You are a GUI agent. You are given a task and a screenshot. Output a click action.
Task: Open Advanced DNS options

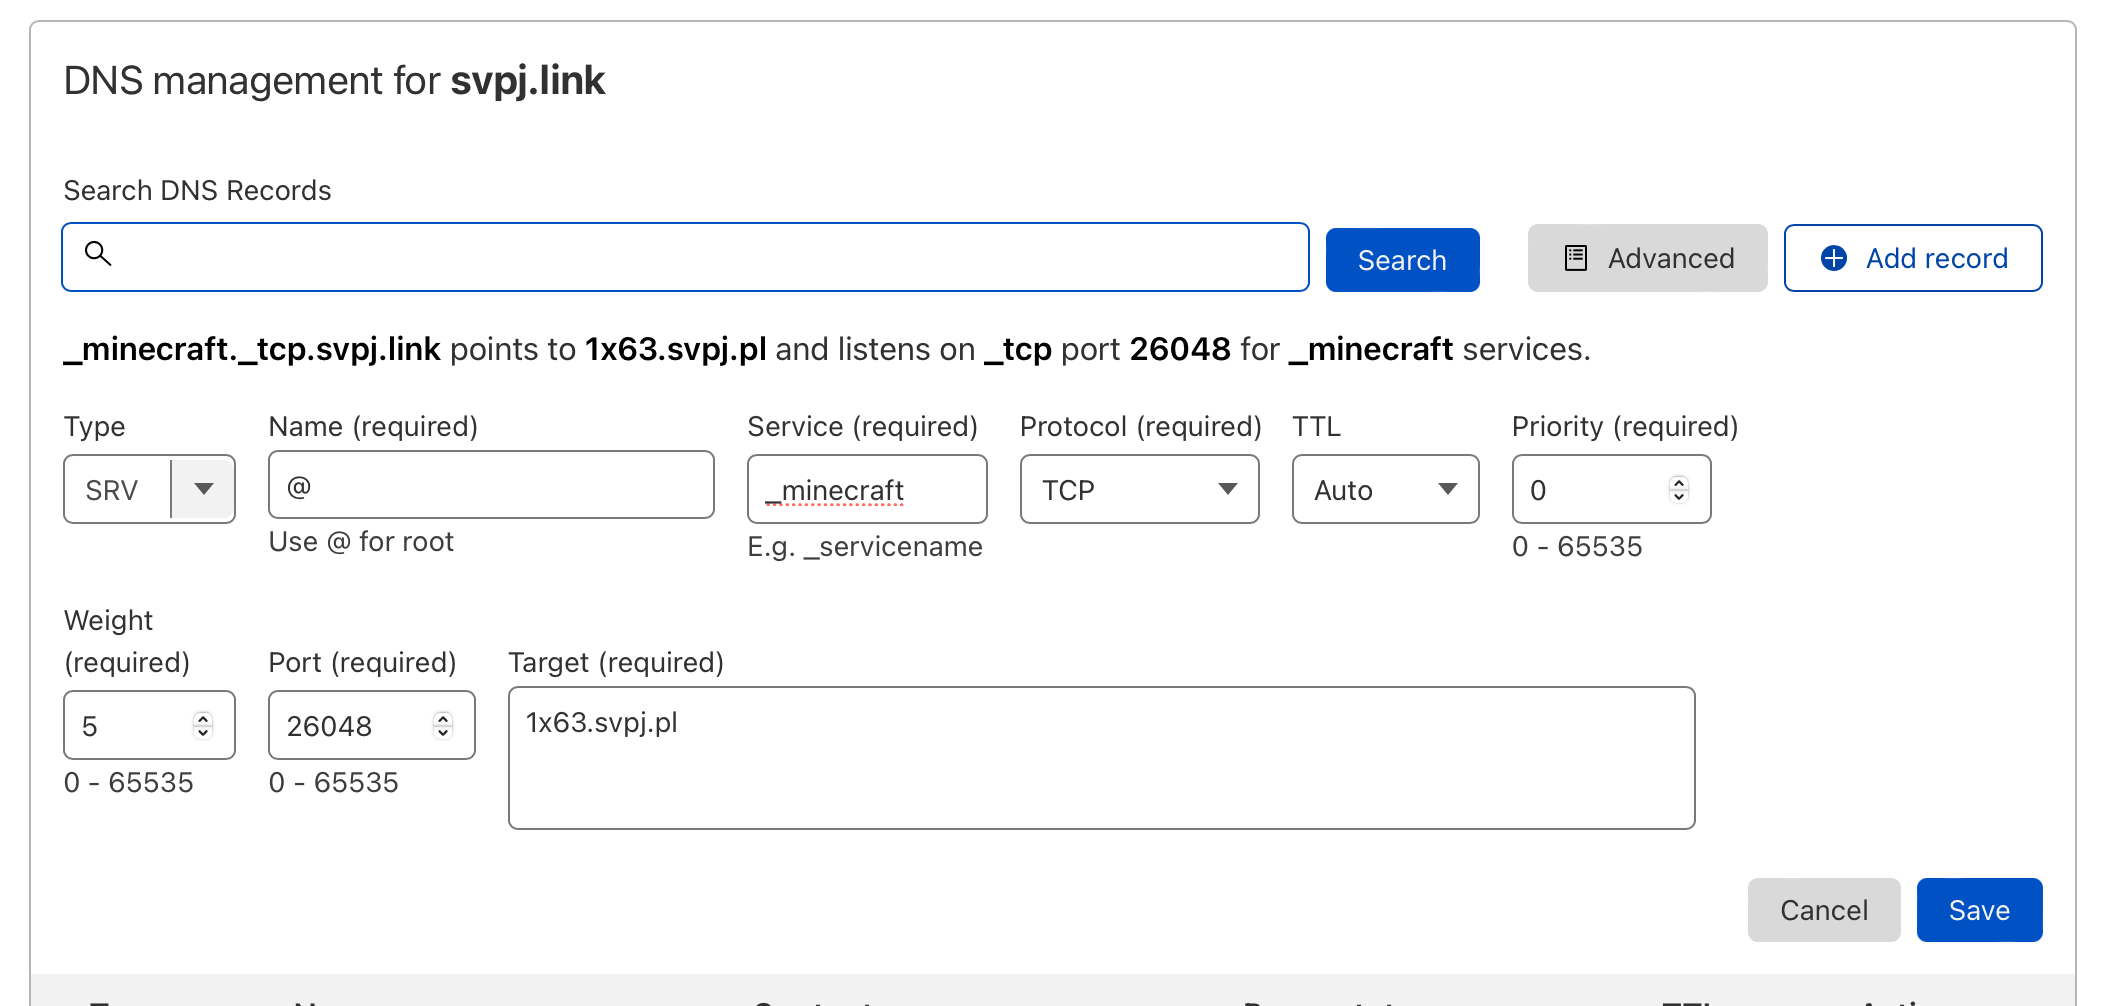[1647, 258]
